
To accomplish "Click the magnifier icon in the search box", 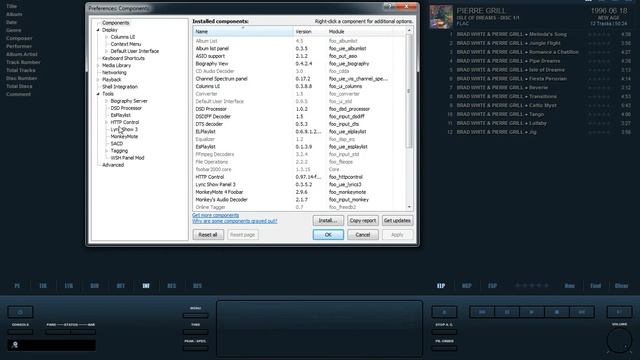I will pyautogui.click(x=15, y=345).
